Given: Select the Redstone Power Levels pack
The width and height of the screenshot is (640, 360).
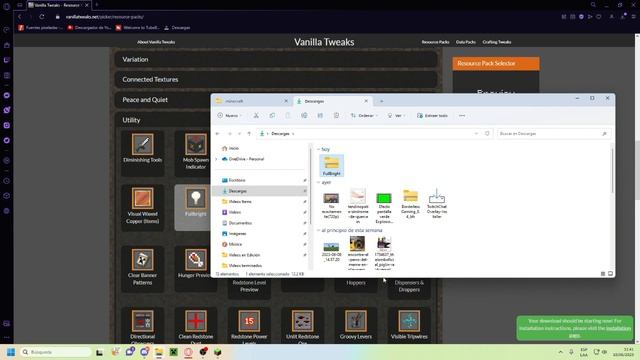Looking at the screenshot, I should tap(249, 325).
